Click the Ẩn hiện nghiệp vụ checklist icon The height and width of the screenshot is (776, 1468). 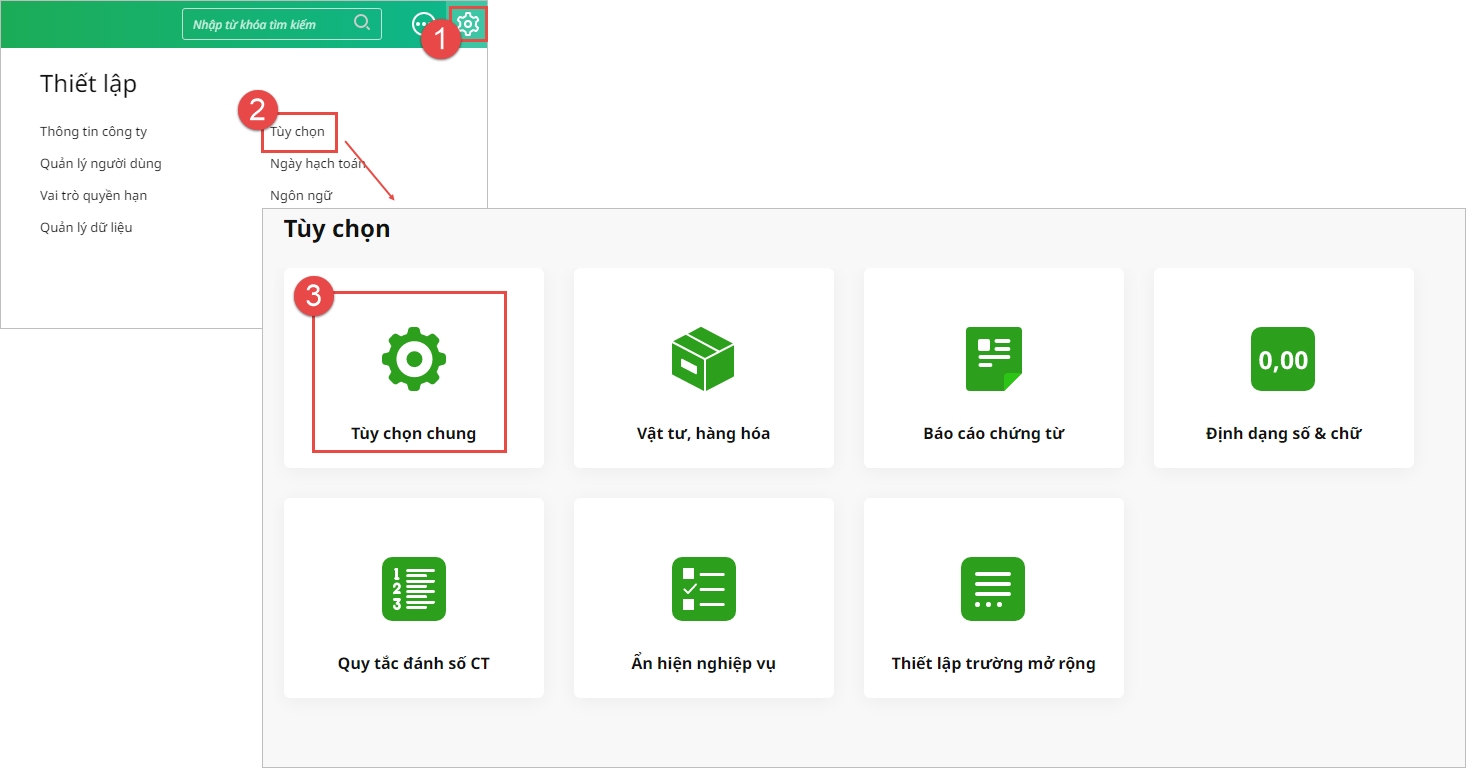click(x=703, y=589)
